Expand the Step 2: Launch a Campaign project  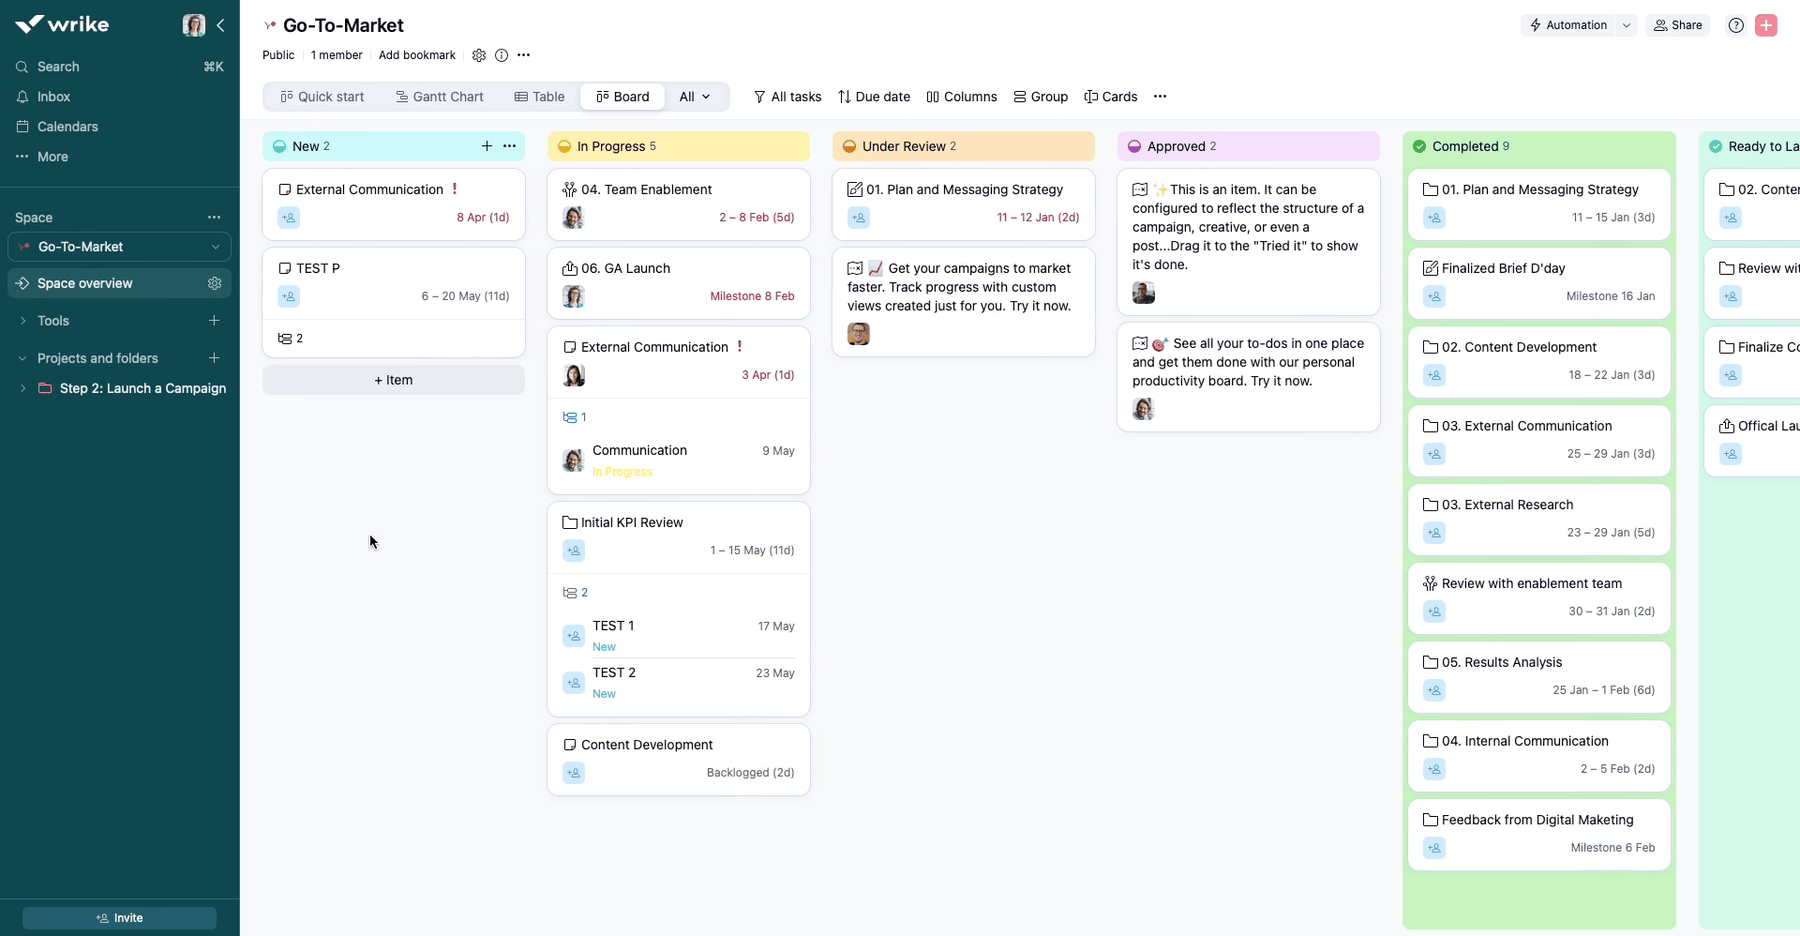(x=22, y=388)
